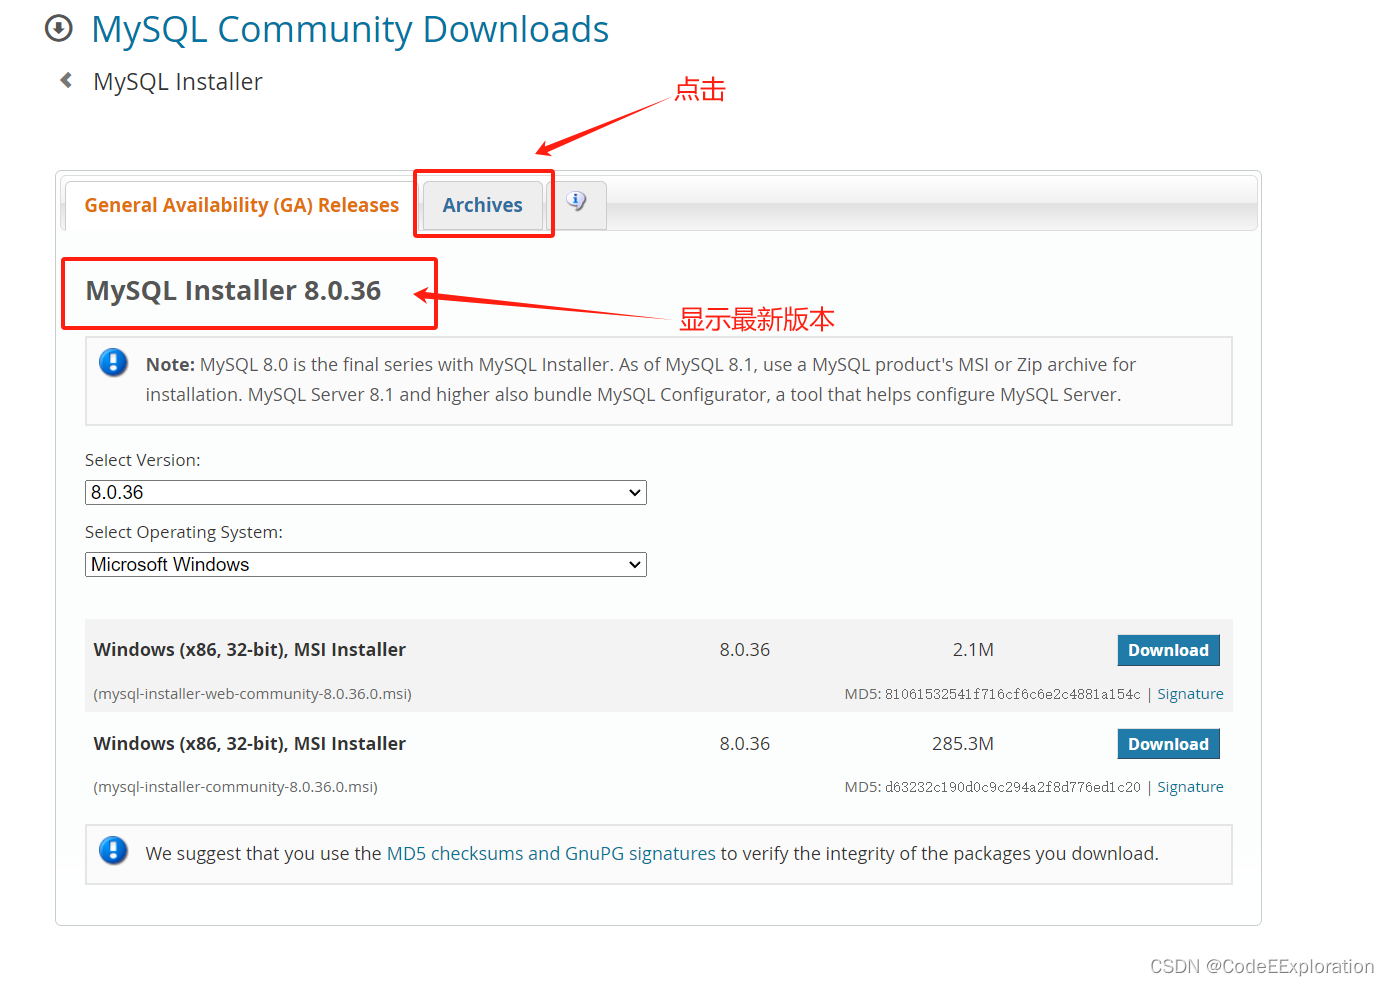This screenshot has height=986, width=1389.
Task: Open the Select Operating System dropdown
Action: (x=366, y=564)
